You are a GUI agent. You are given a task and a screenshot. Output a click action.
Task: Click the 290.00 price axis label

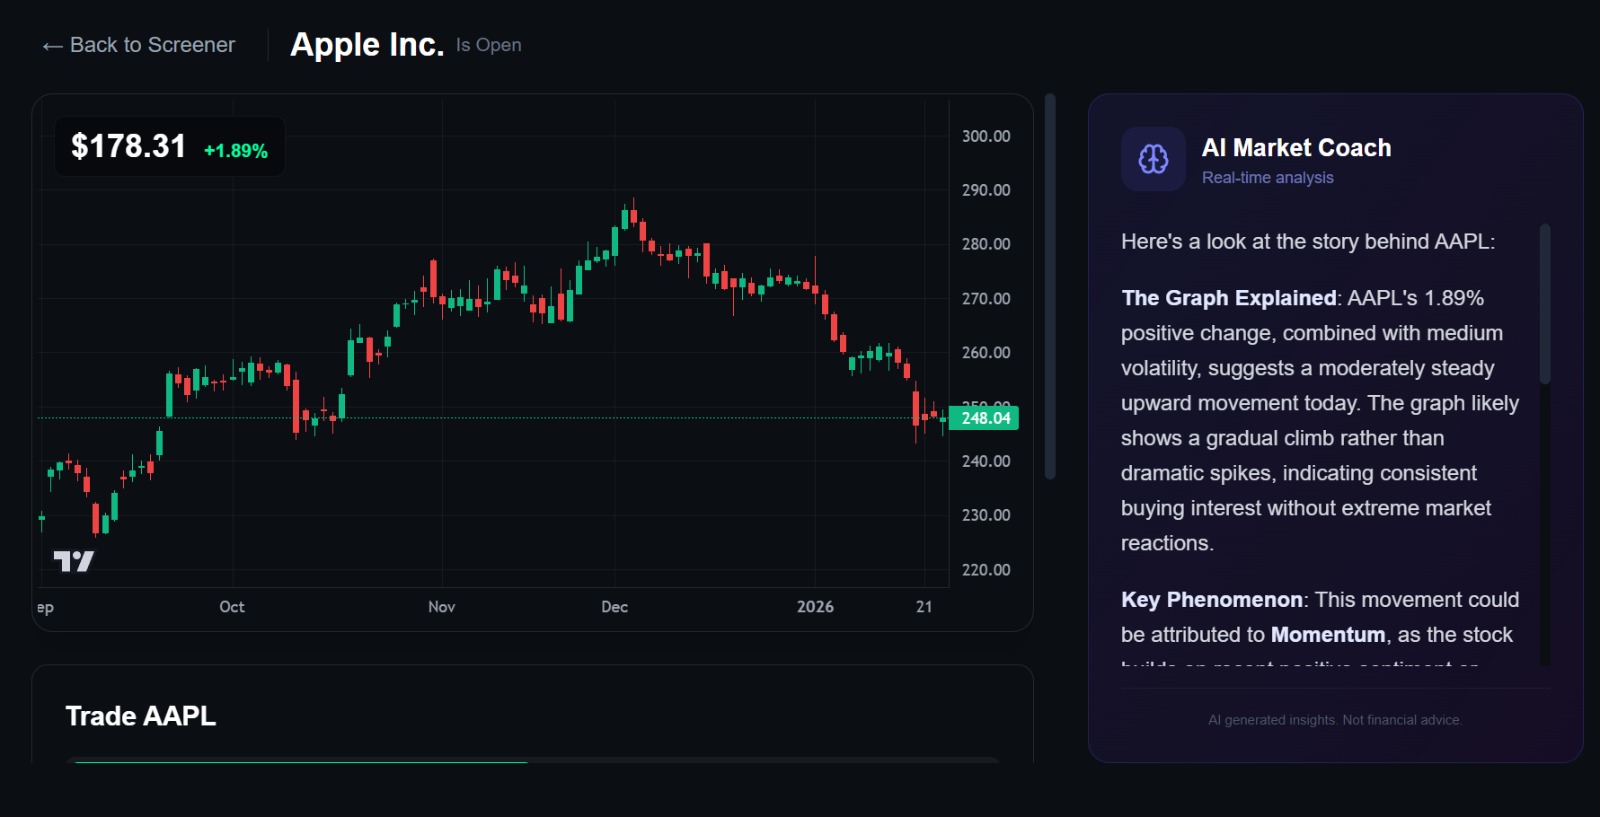986,190
